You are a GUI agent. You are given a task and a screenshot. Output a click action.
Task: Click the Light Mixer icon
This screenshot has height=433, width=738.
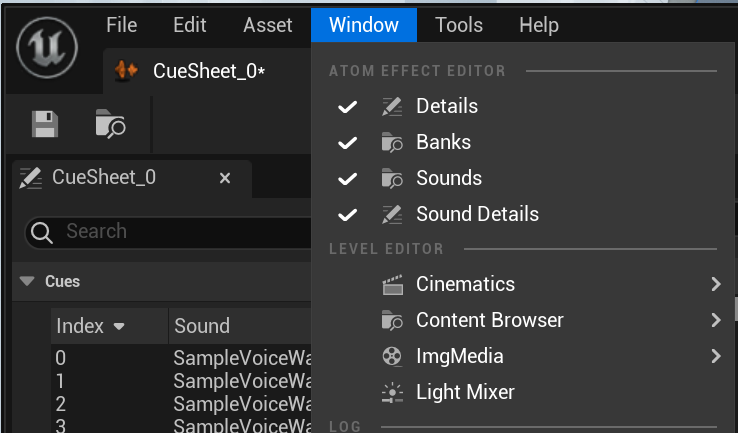(x=392, y=393)
